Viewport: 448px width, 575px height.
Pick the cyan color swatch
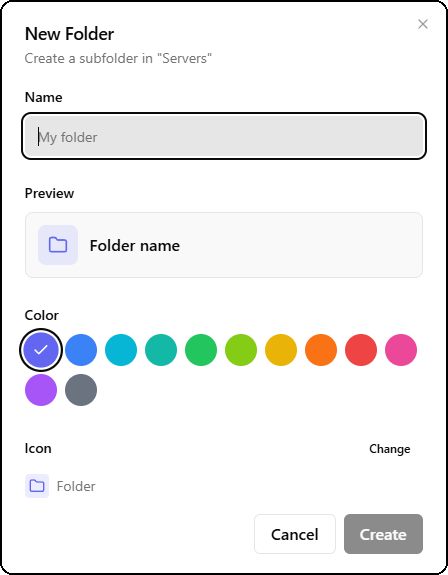pyautogui.click(x=121, y=350)
